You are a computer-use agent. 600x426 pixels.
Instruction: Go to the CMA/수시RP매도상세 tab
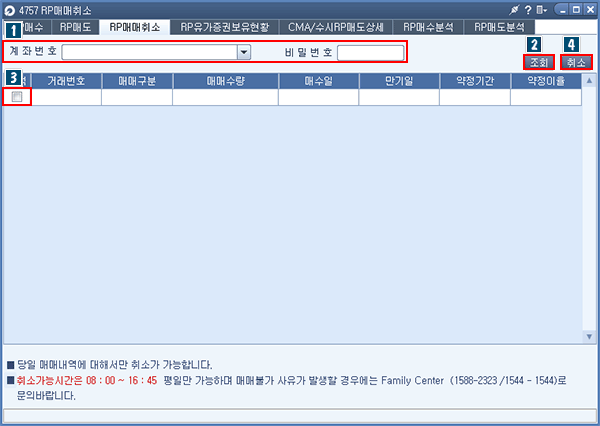click(x=336, y=27)
